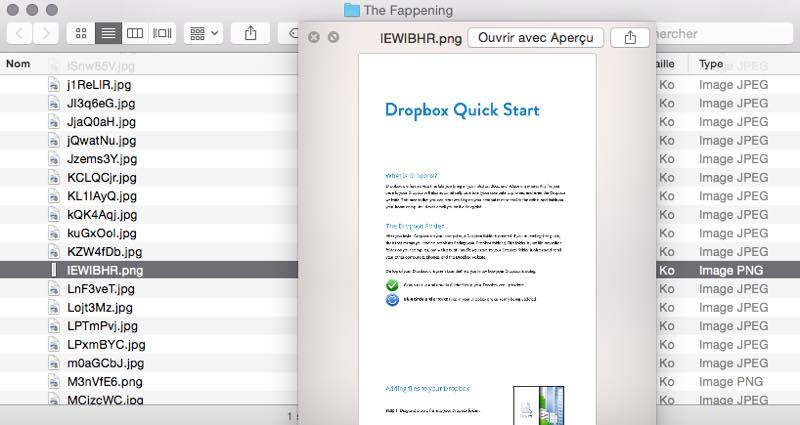Click the green checkmark icon in preview
800x425 pixels.
click(x=392, y=285)
